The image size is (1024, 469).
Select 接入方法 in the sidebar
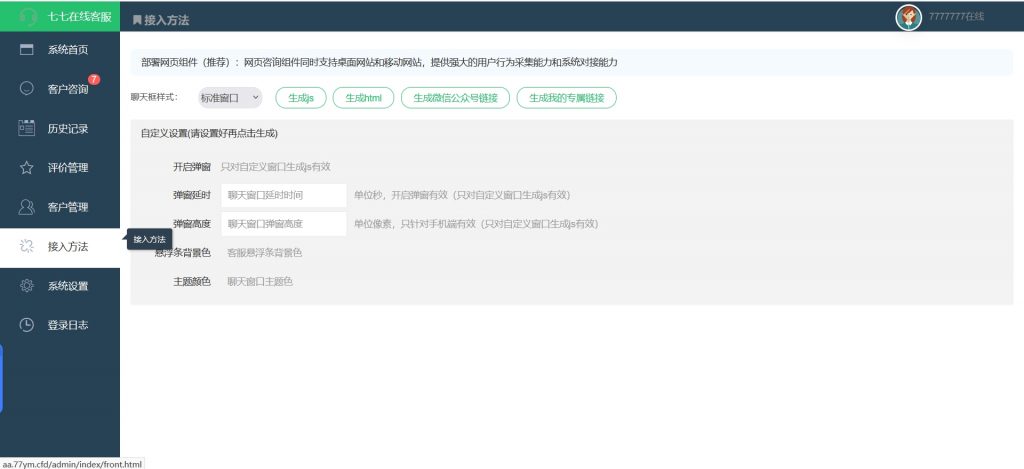pyautogui.click(x=60, y=246)
